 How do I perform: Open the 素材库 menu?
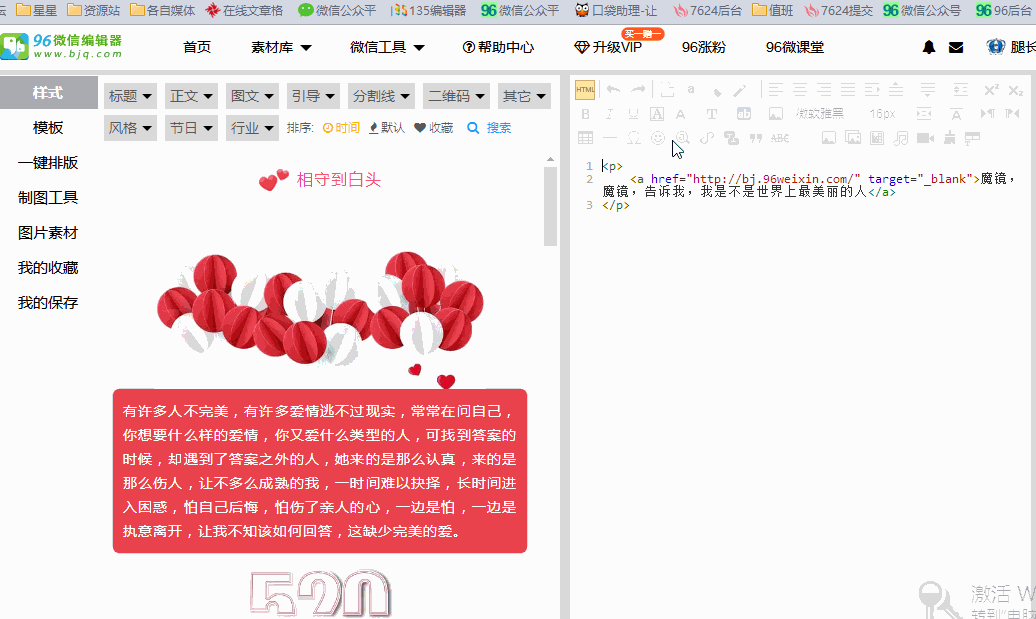[x=281, y=47]
